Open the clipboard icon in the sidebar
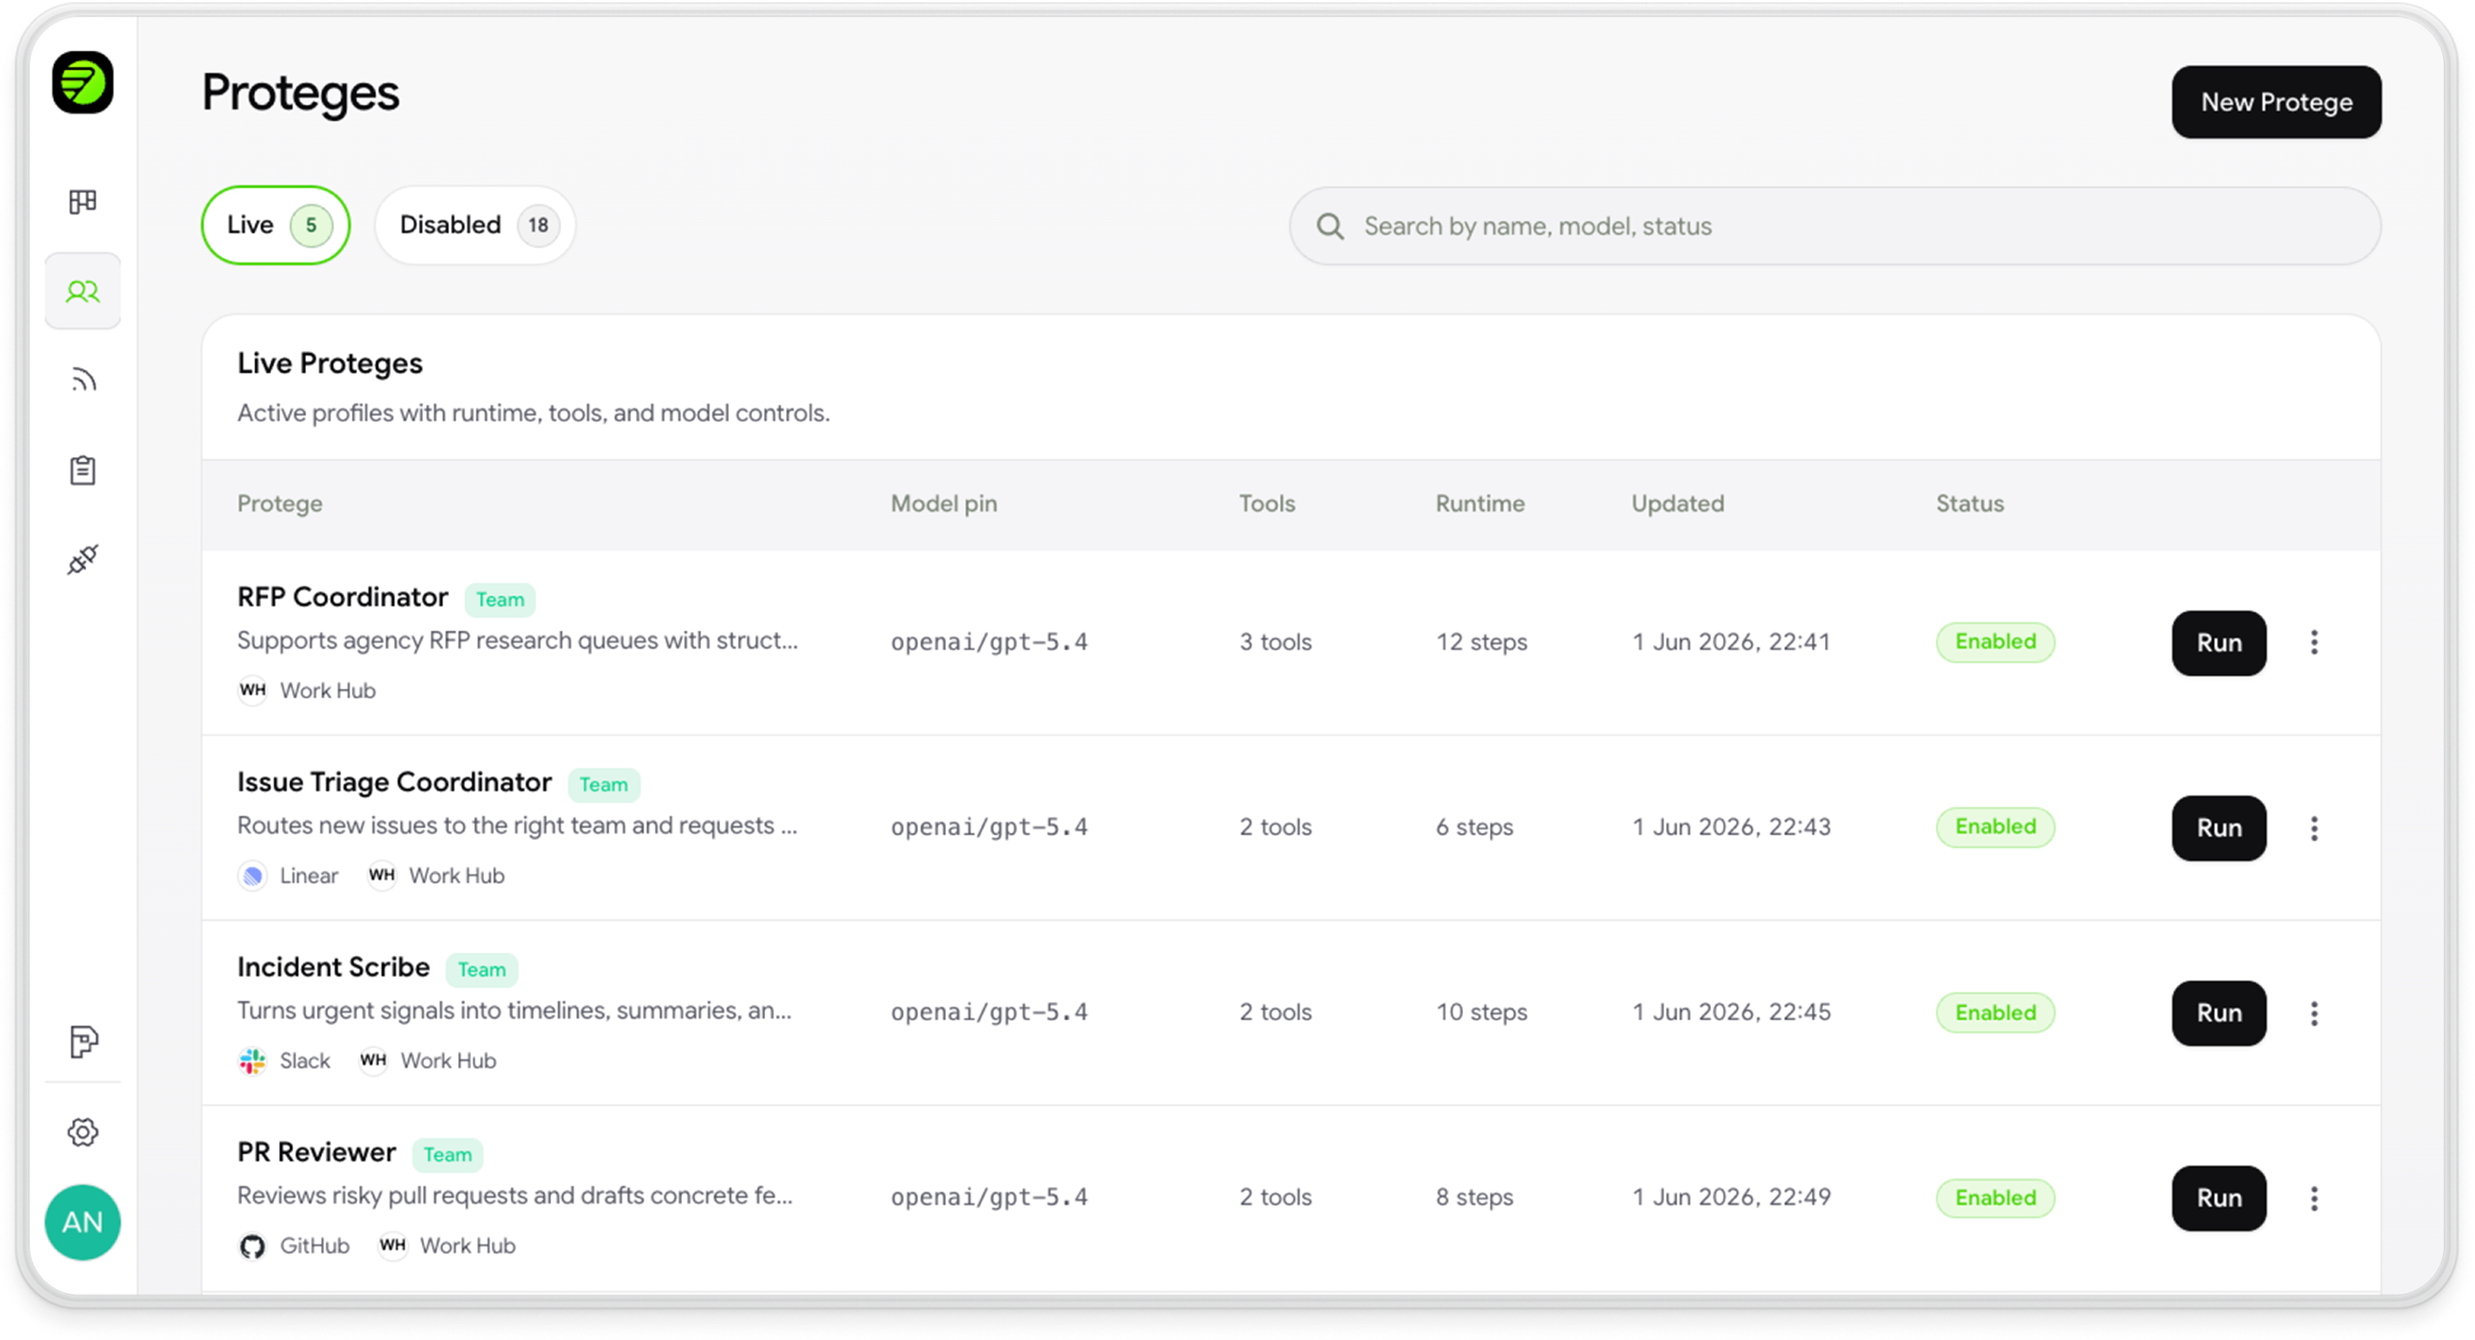 click(83, 470)
